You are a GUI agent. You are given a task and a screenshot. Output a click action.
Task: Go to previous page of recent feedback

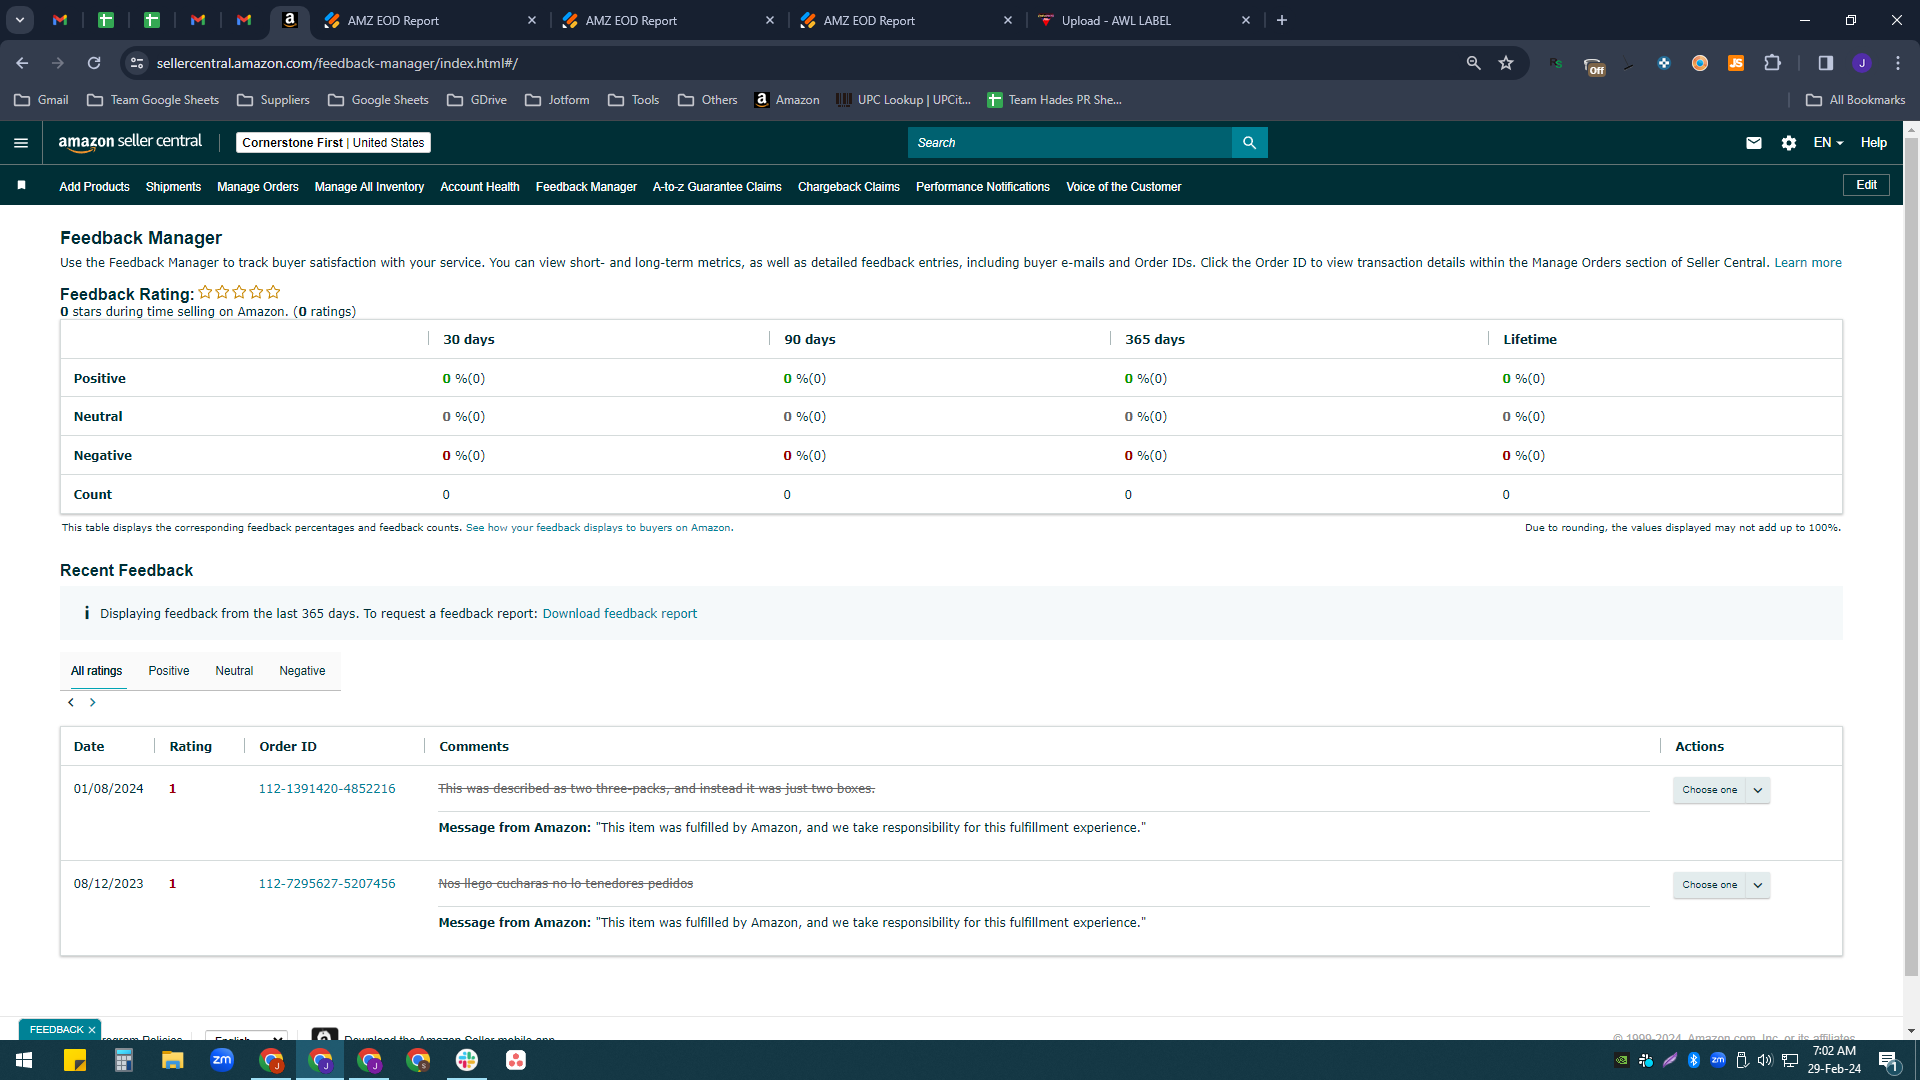[x=71, y=703]
